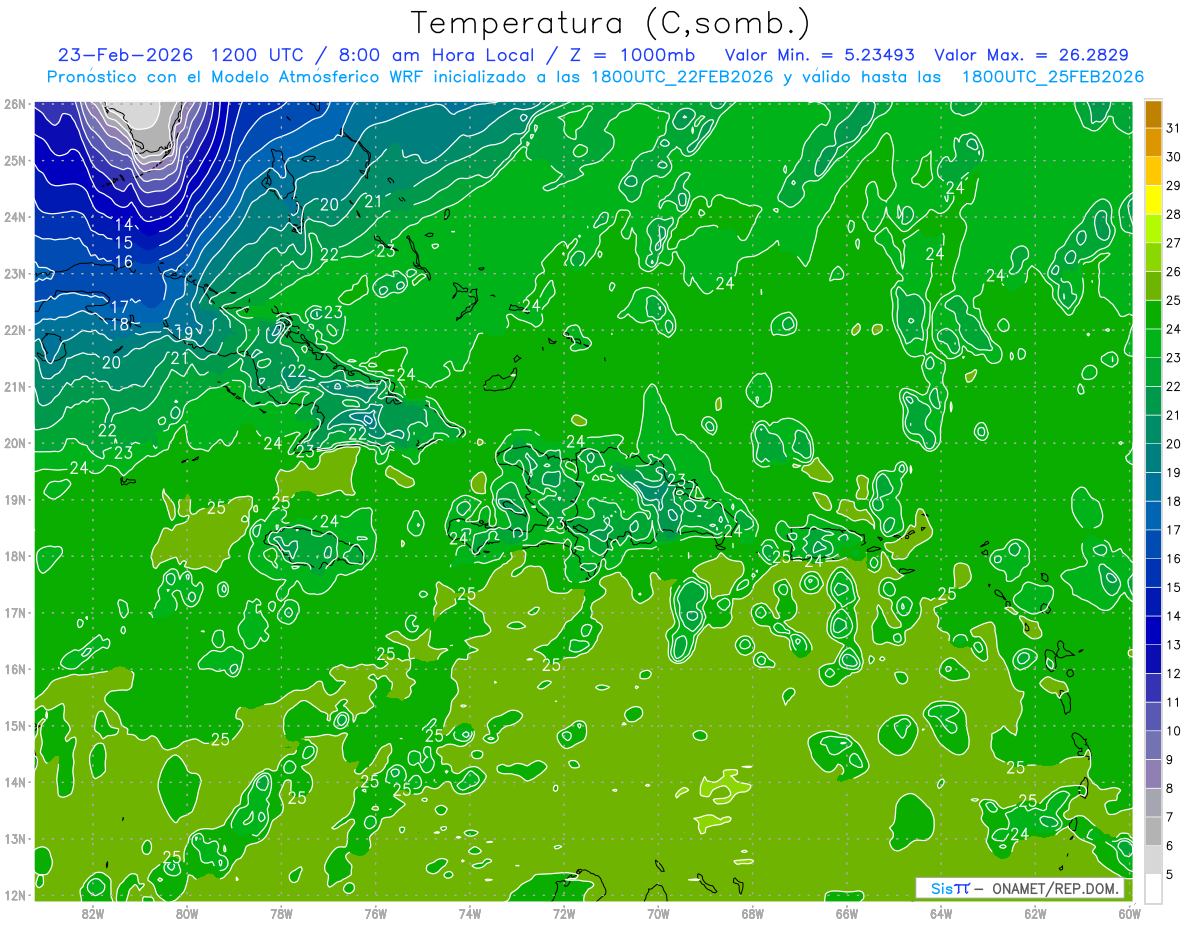Viewport: 1200px width, 927px height.
Task: Click the 14N latitude axis label
Action: point(14,782)
